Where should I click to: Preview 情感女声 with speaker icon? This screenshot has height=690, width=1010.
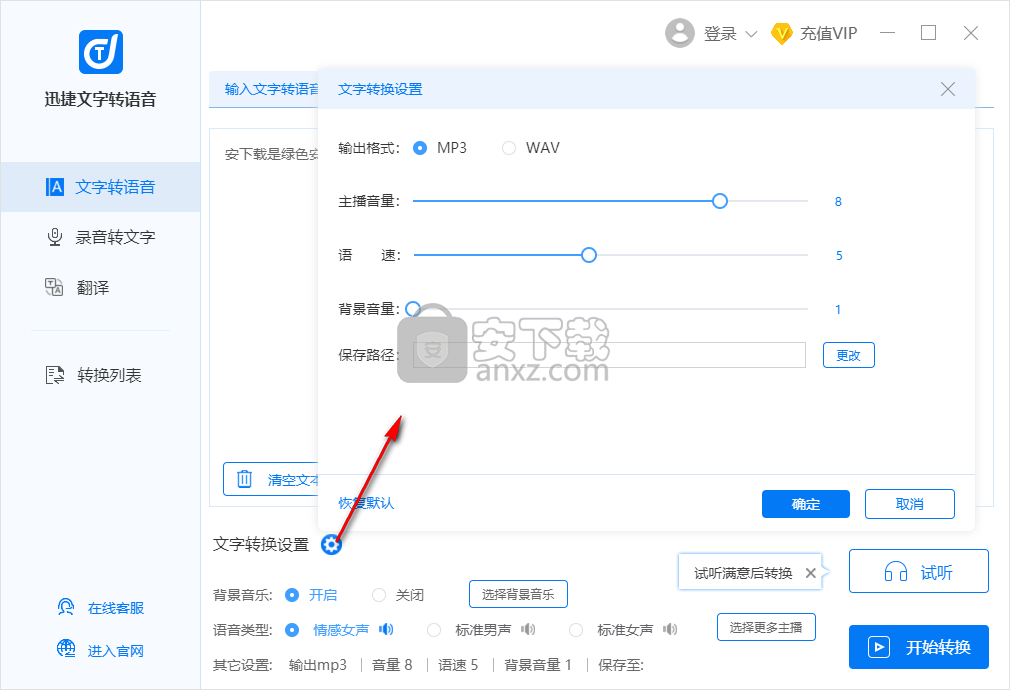tap(386, 629)
